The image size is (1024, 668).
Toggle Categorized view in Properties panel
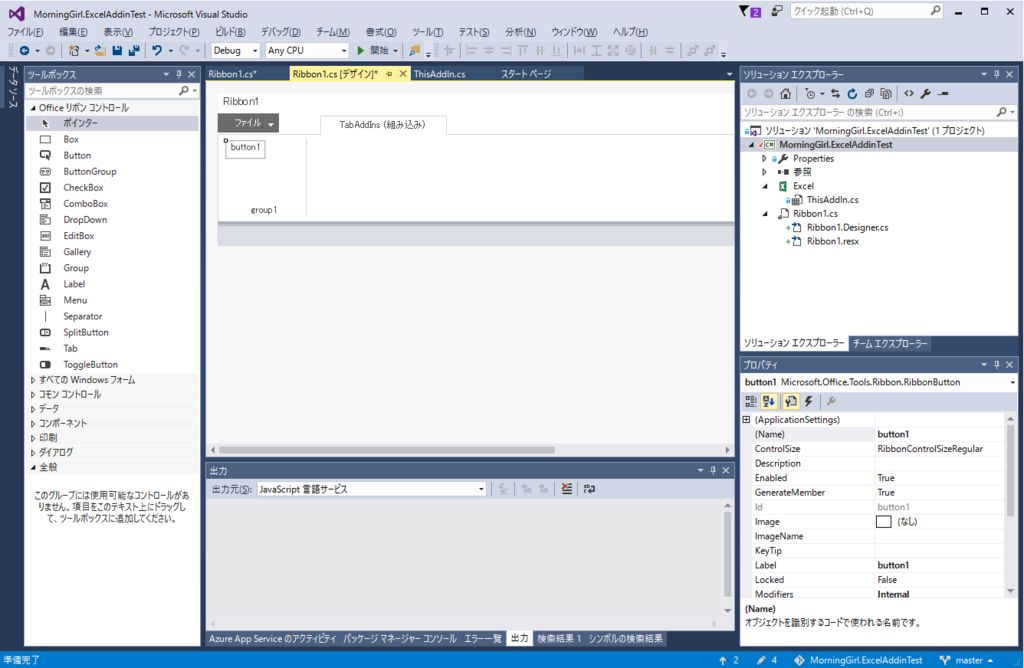(751, 402)
